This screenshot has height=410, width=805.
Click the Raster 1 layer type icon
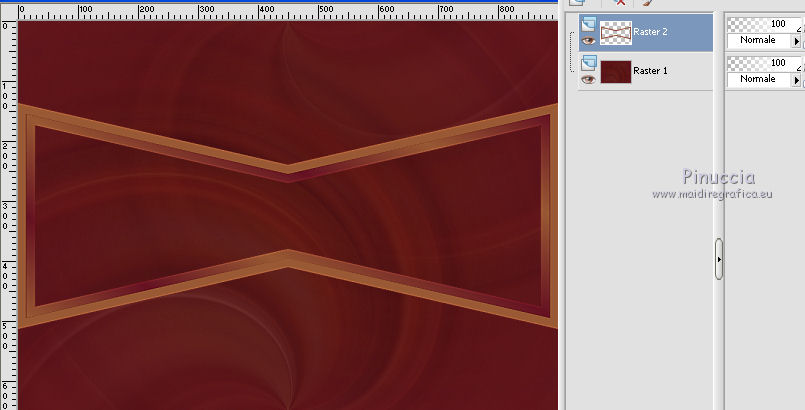[x=588, y=64]
